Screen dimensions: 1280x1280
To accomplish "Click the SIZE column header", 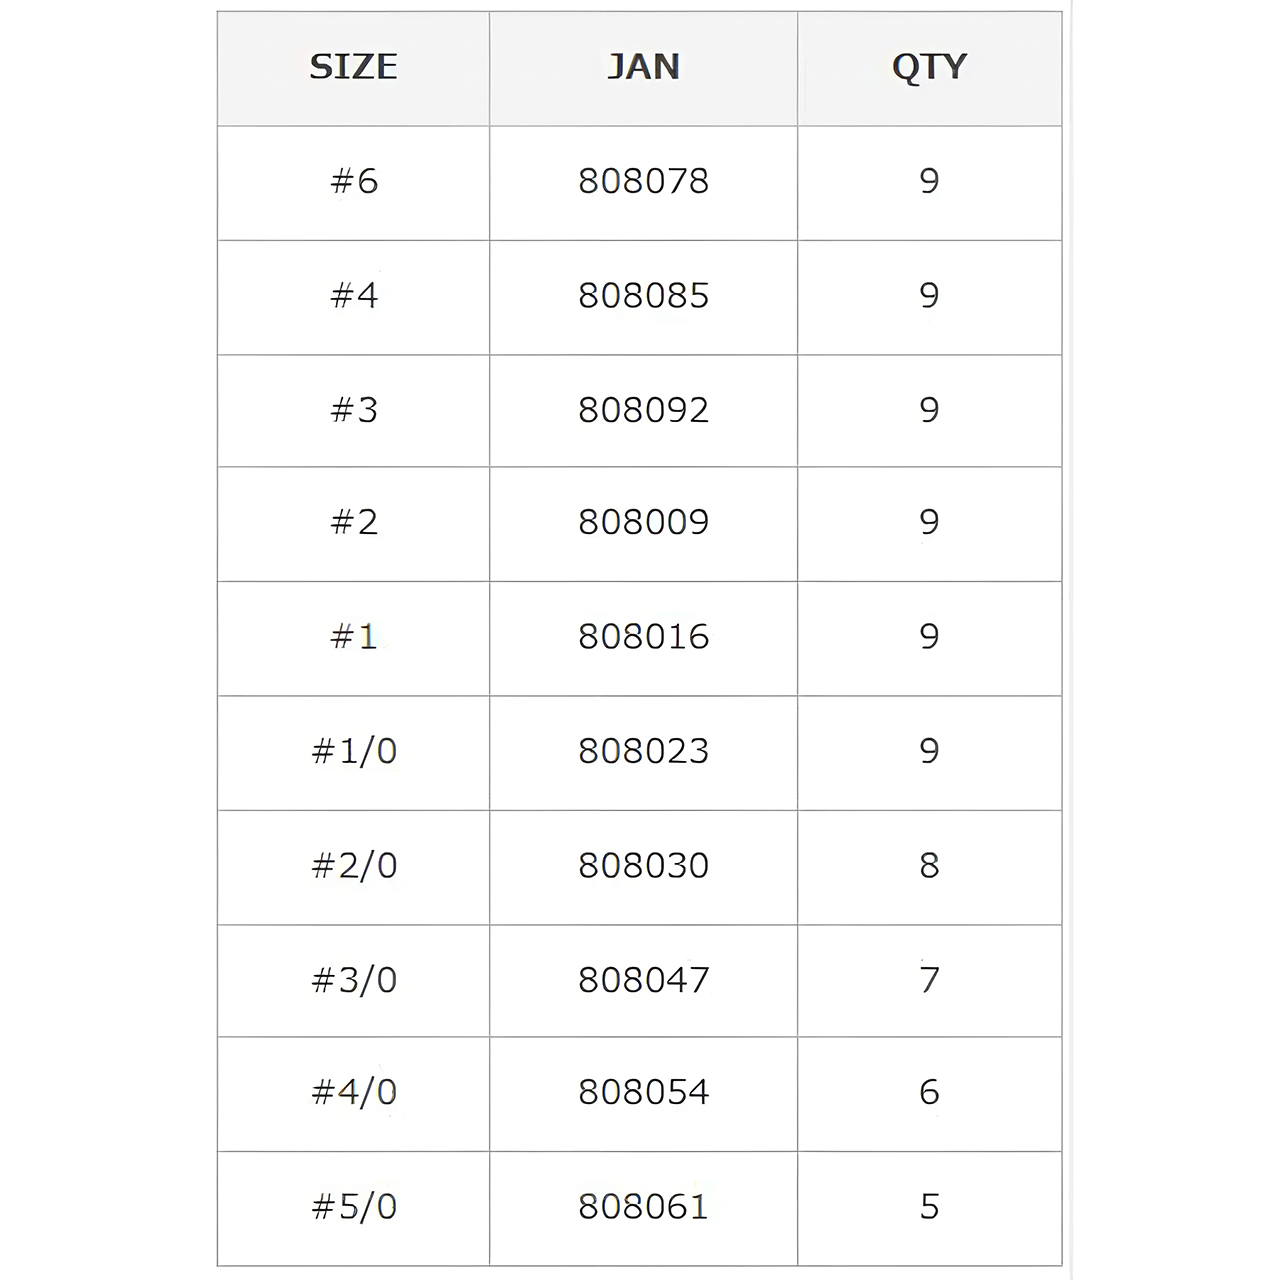I will [353, 67].
